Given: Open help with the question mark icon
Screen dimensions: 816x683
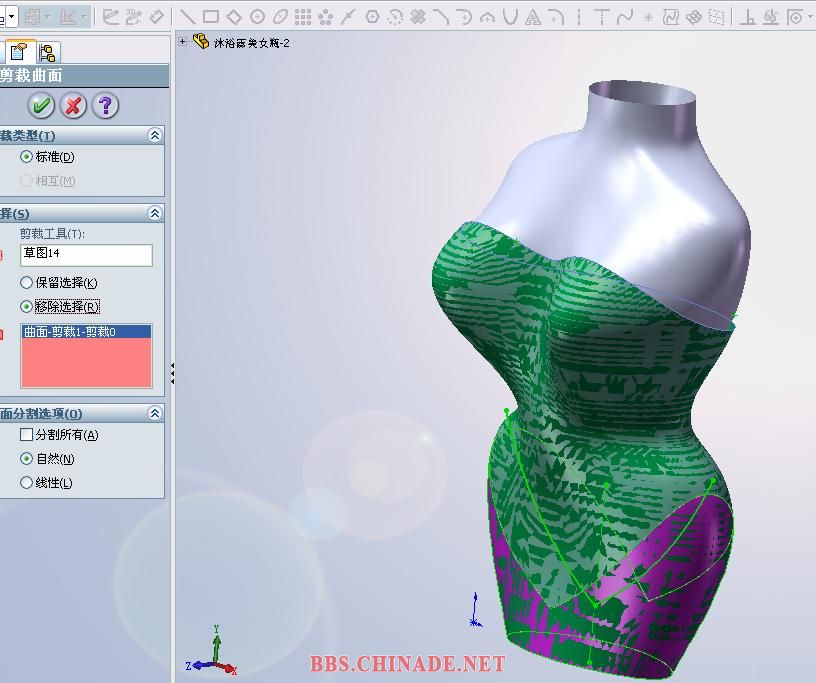Looking at the screenshot, I should [105, 106].
